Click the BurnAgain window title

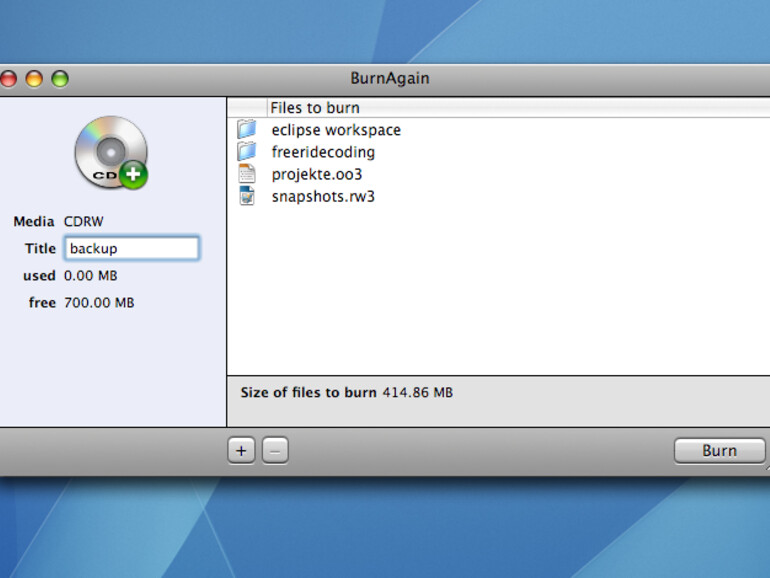(390, 79)
